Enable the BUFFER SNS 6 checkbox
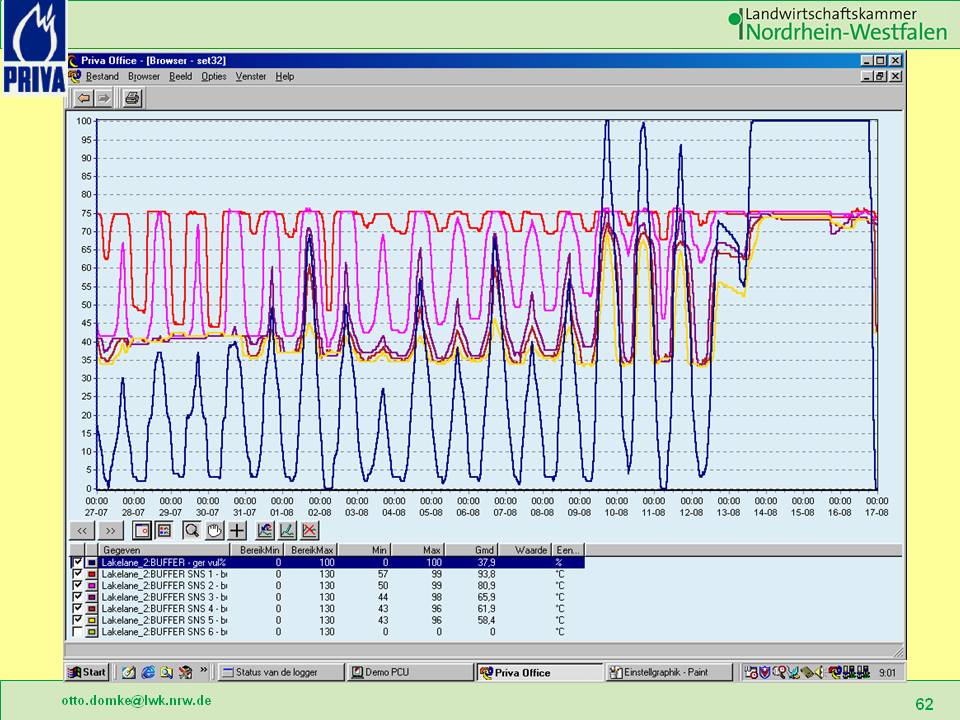Image resolution: width=960 pixels, height=720 pixels. pos(77,632)
